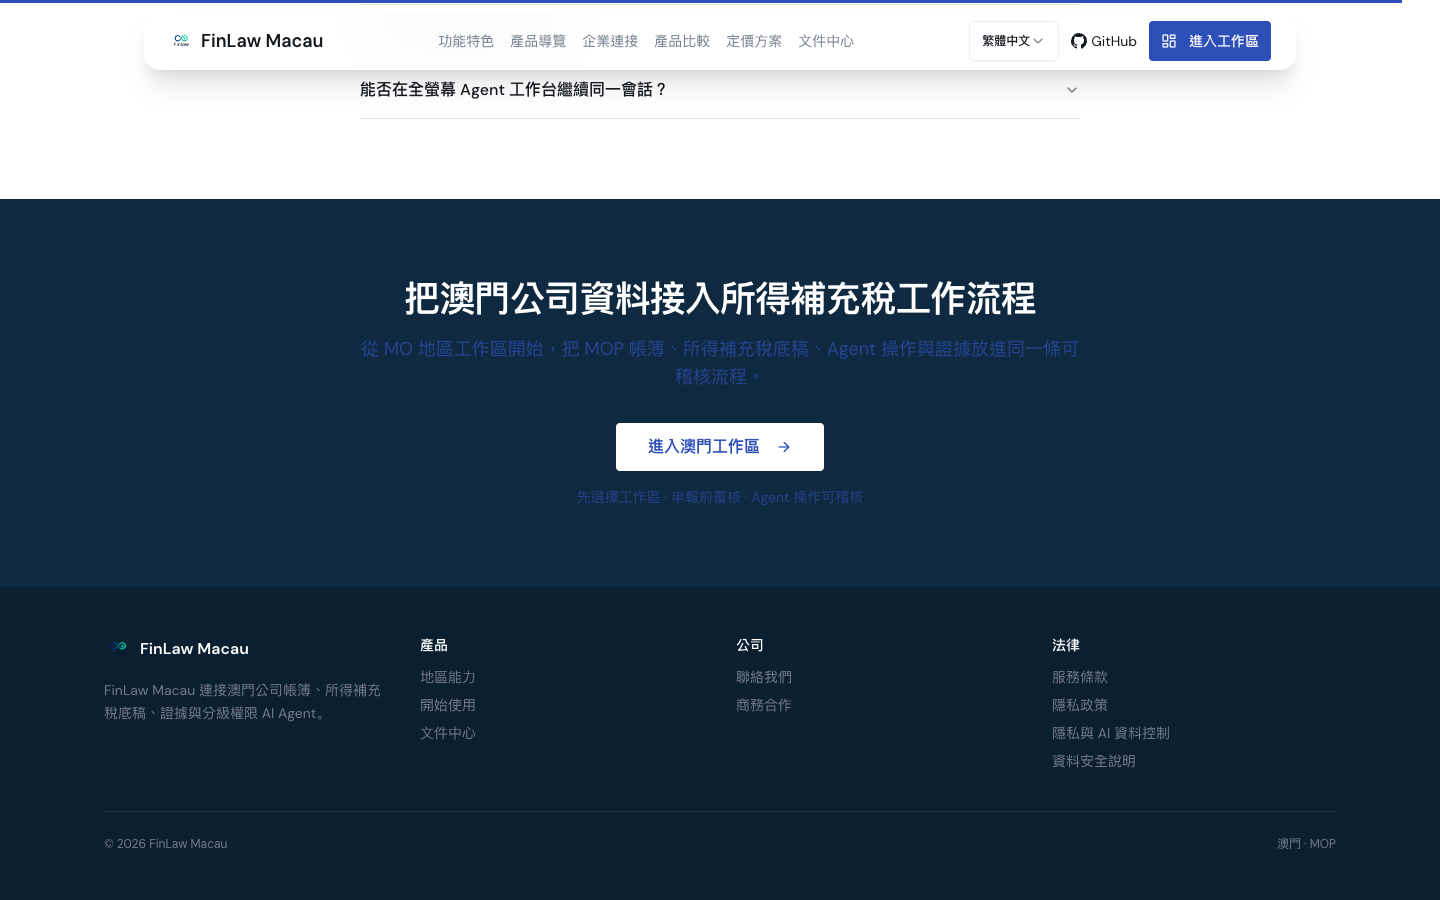Click the grid icon on 進入工作區 button
1440x900 pixels.
[x=1169, y=41]
